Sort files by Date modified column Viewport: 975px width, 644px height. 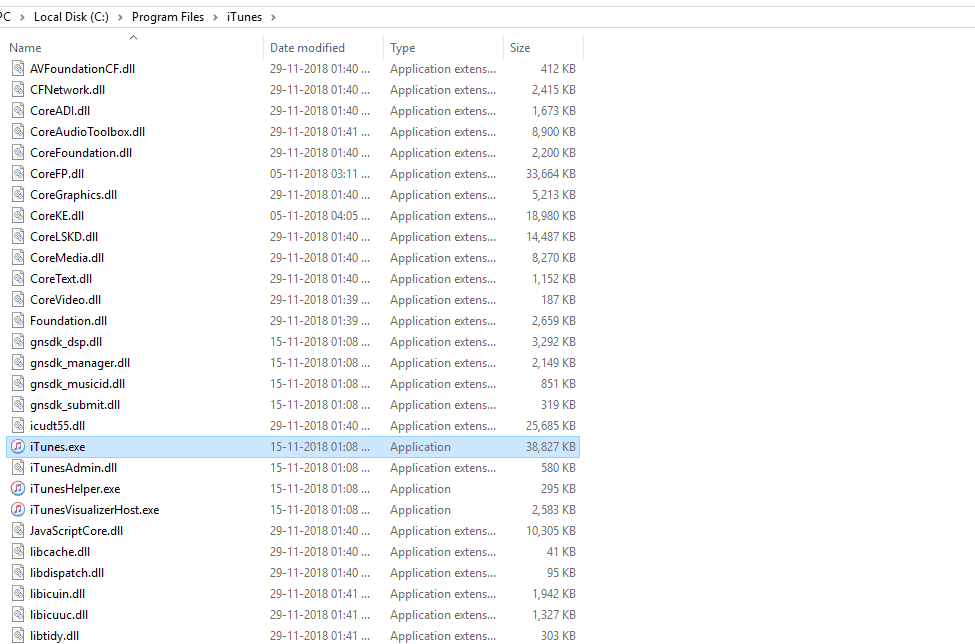[x=323, y=47]
